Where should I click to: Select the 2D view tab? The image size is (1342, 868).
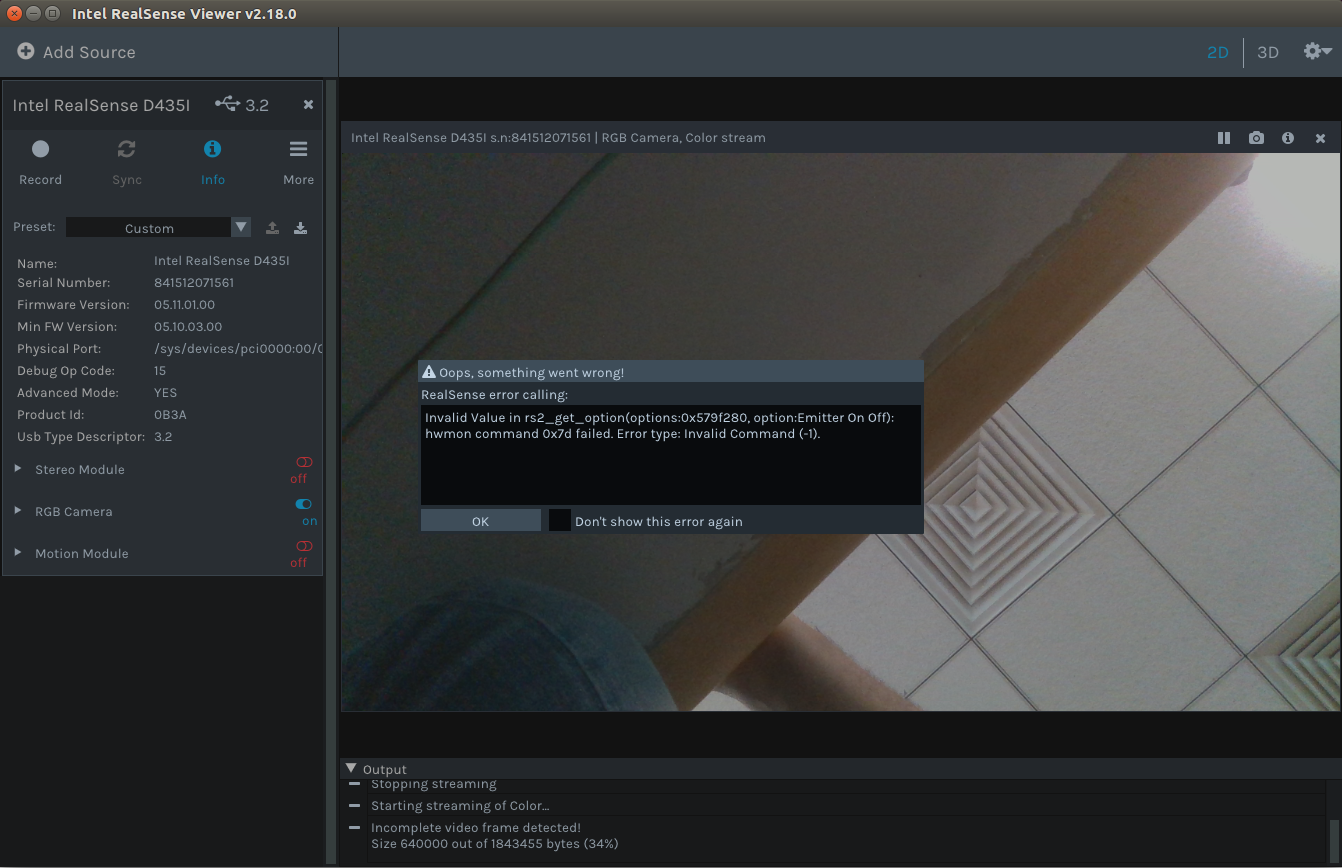[1218, 51]
